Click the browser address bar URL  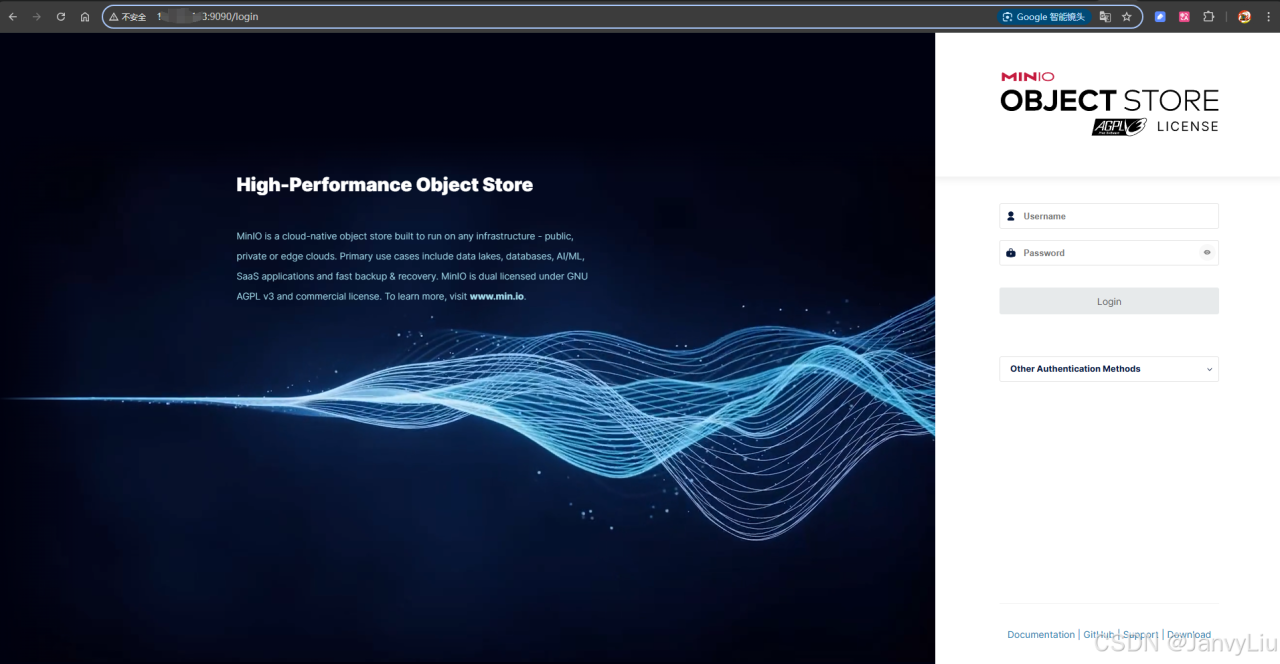pos(500,17)
